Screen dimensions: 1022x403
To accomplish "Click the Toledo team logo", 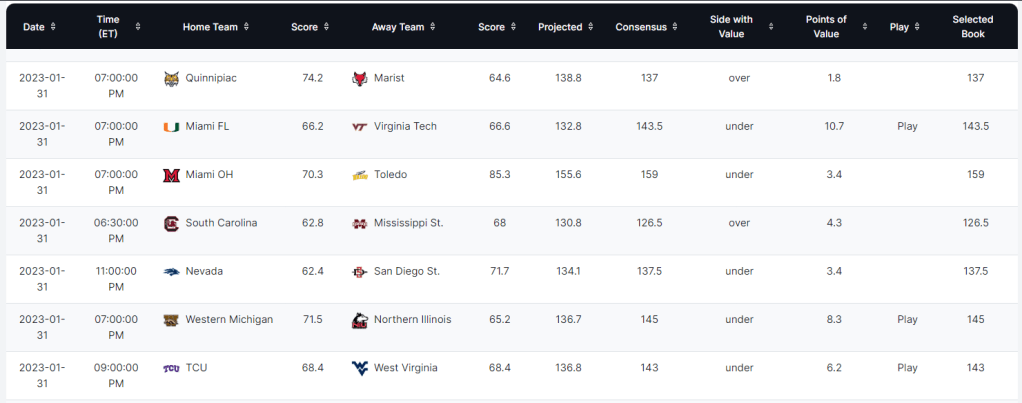I will tap(360, 175).
